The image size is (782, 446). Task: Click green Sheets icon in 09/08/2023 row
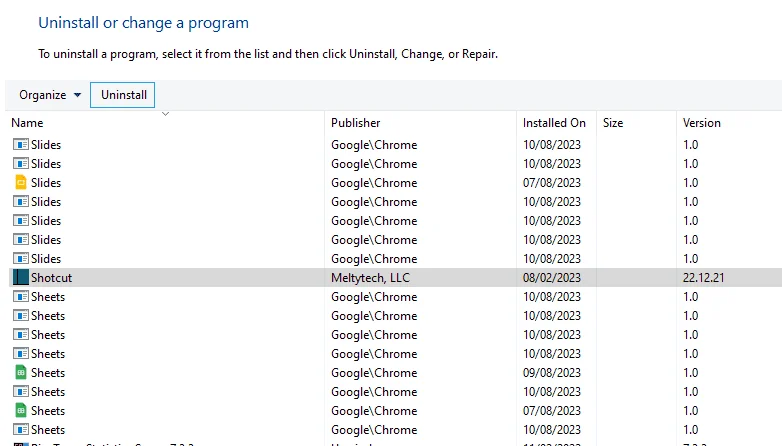pos(20,373)
